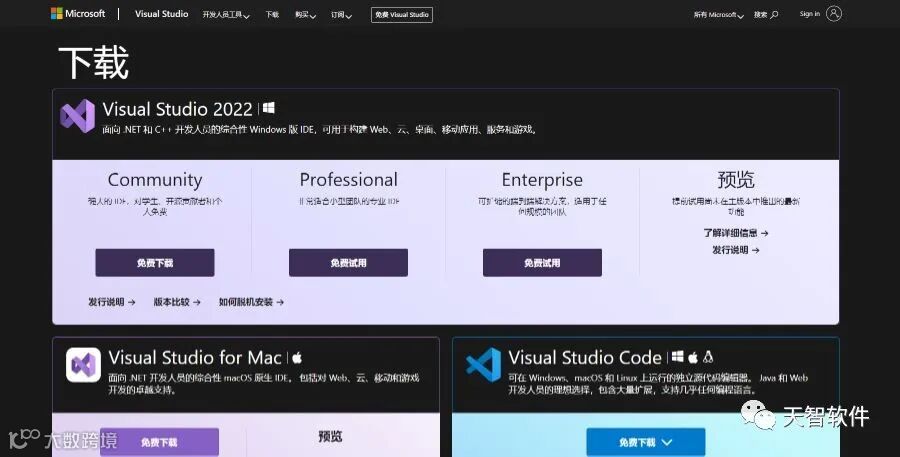Click the Enterprise heading
Screen dimensions: 900x457
(542, 180)
